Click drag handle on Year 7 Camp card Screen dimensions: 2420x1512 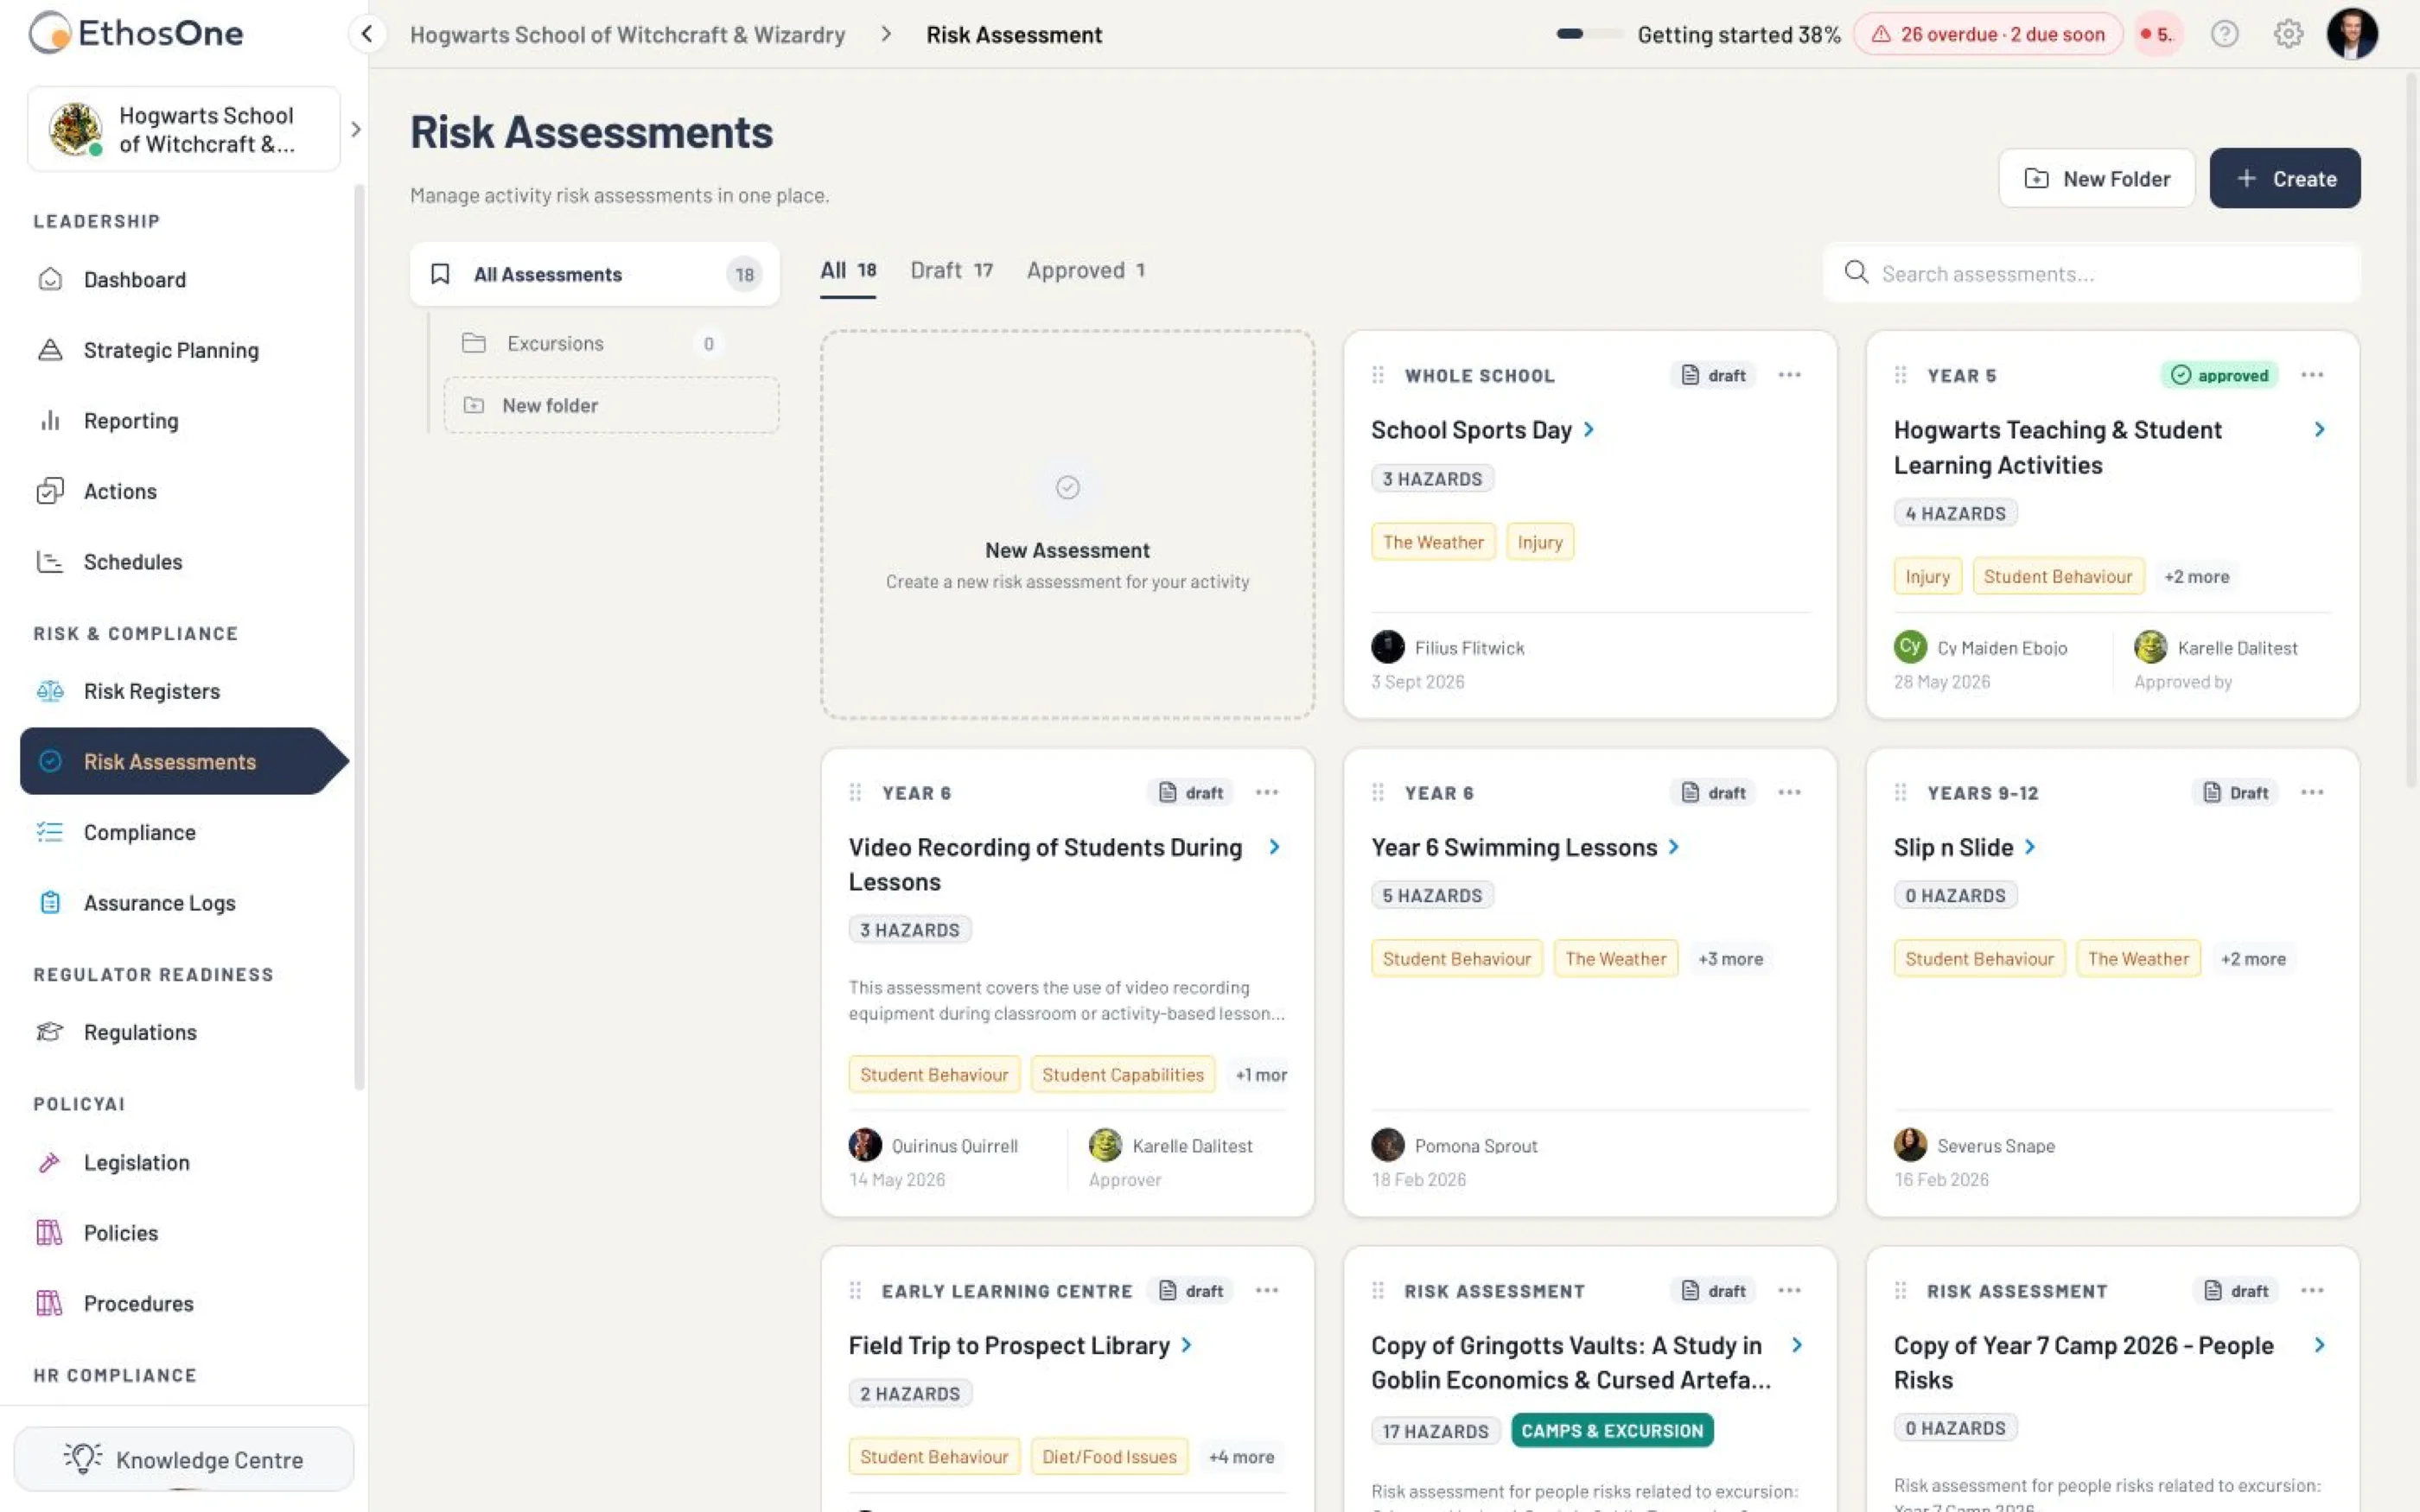pos(1900,1290)
